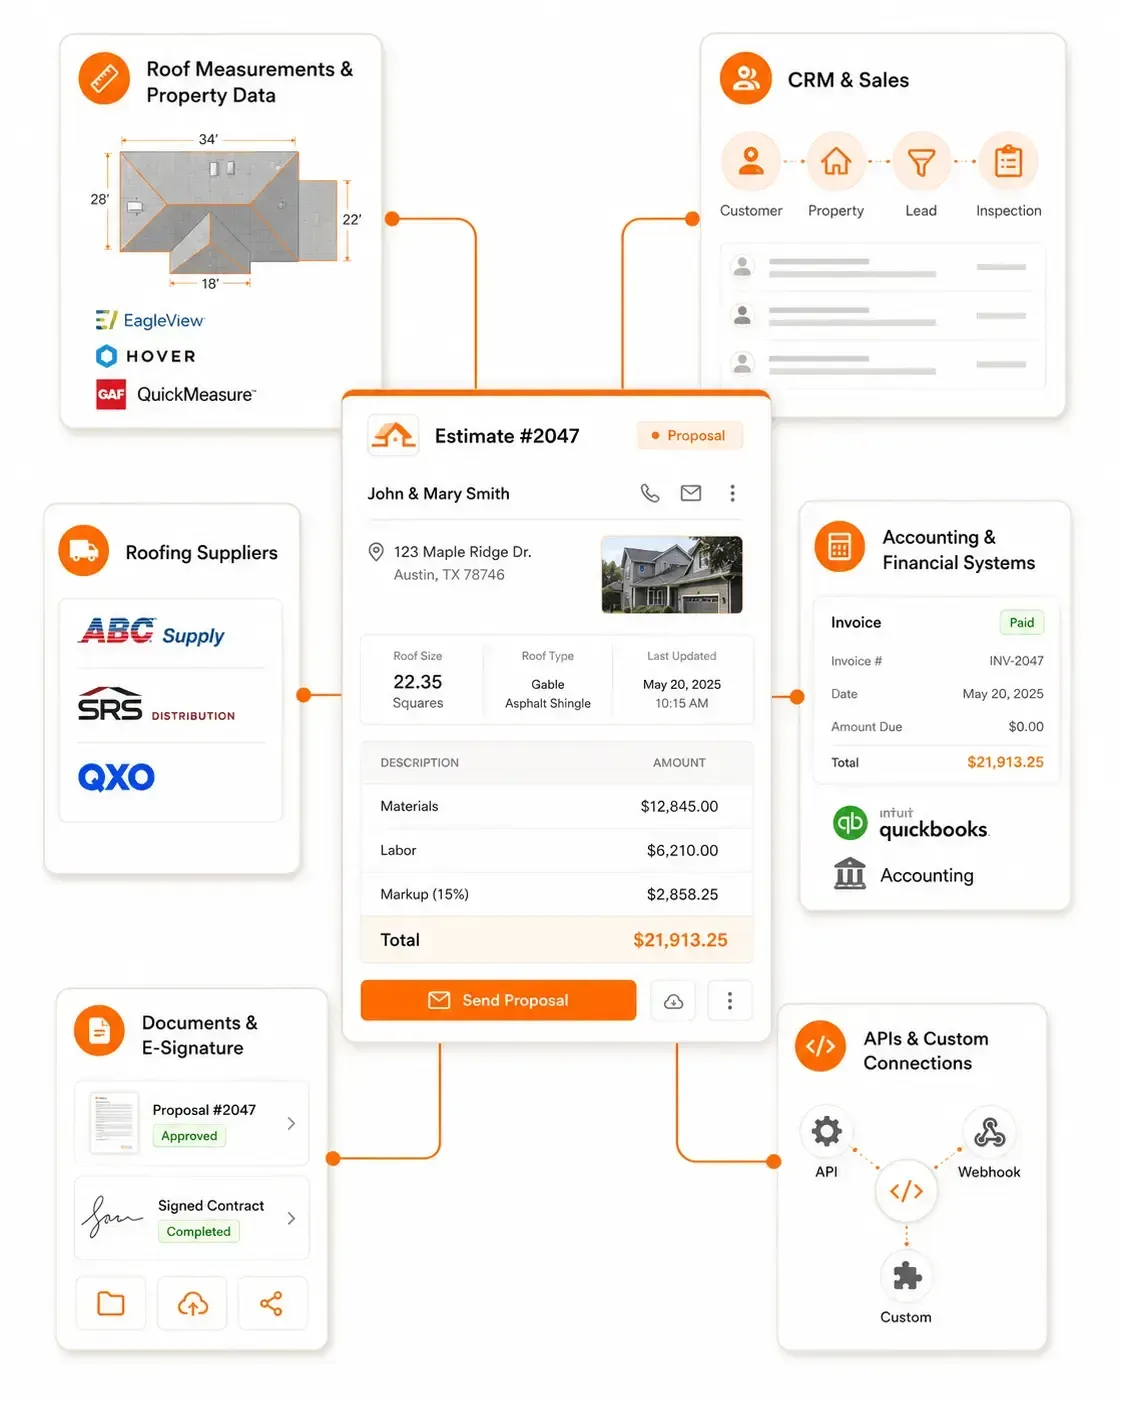Open the house photo thumbnail
Screen dimensions: 1122x1402
(672, 574)
